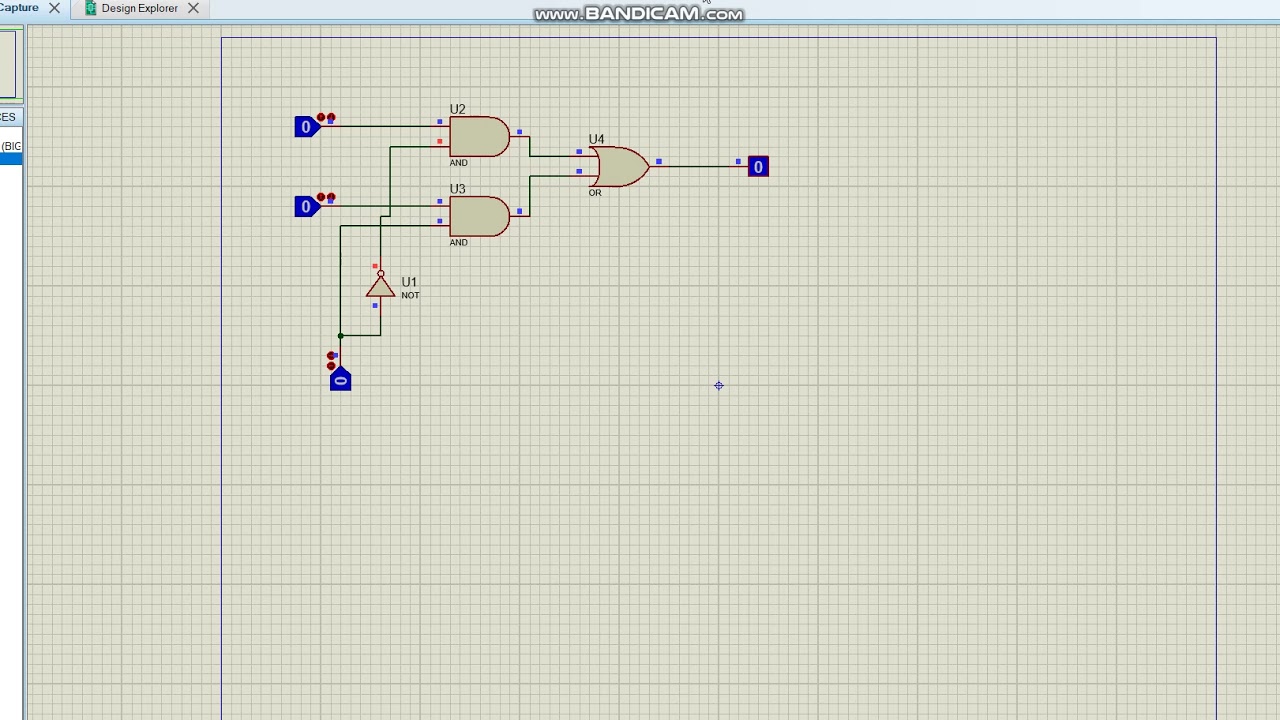The width and height of the screenshot is (1280, 720).
Task: Click the 'U4' reference label
Action: coord(596,139)
